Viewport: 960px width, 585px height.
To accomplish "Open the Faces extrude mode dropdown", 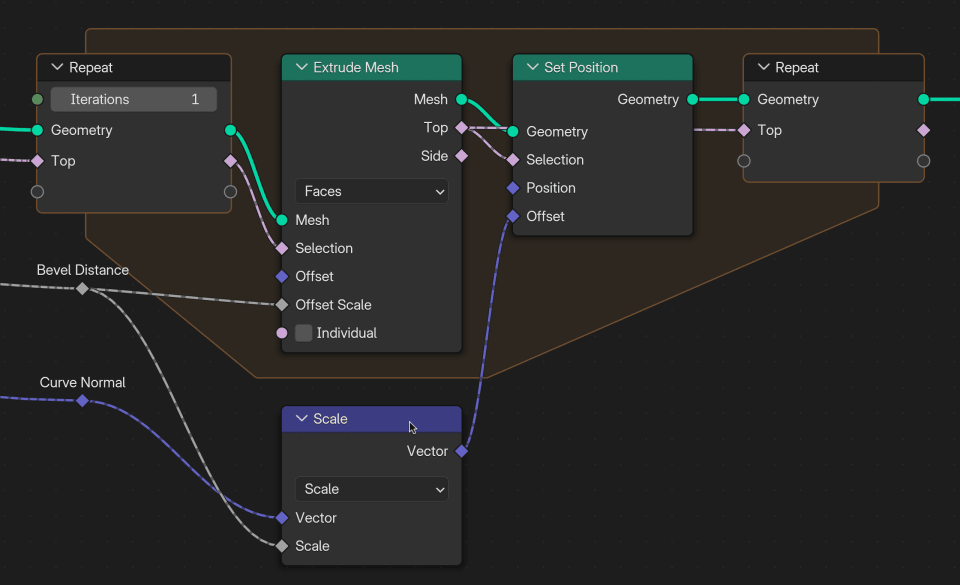I will (371, 190).
